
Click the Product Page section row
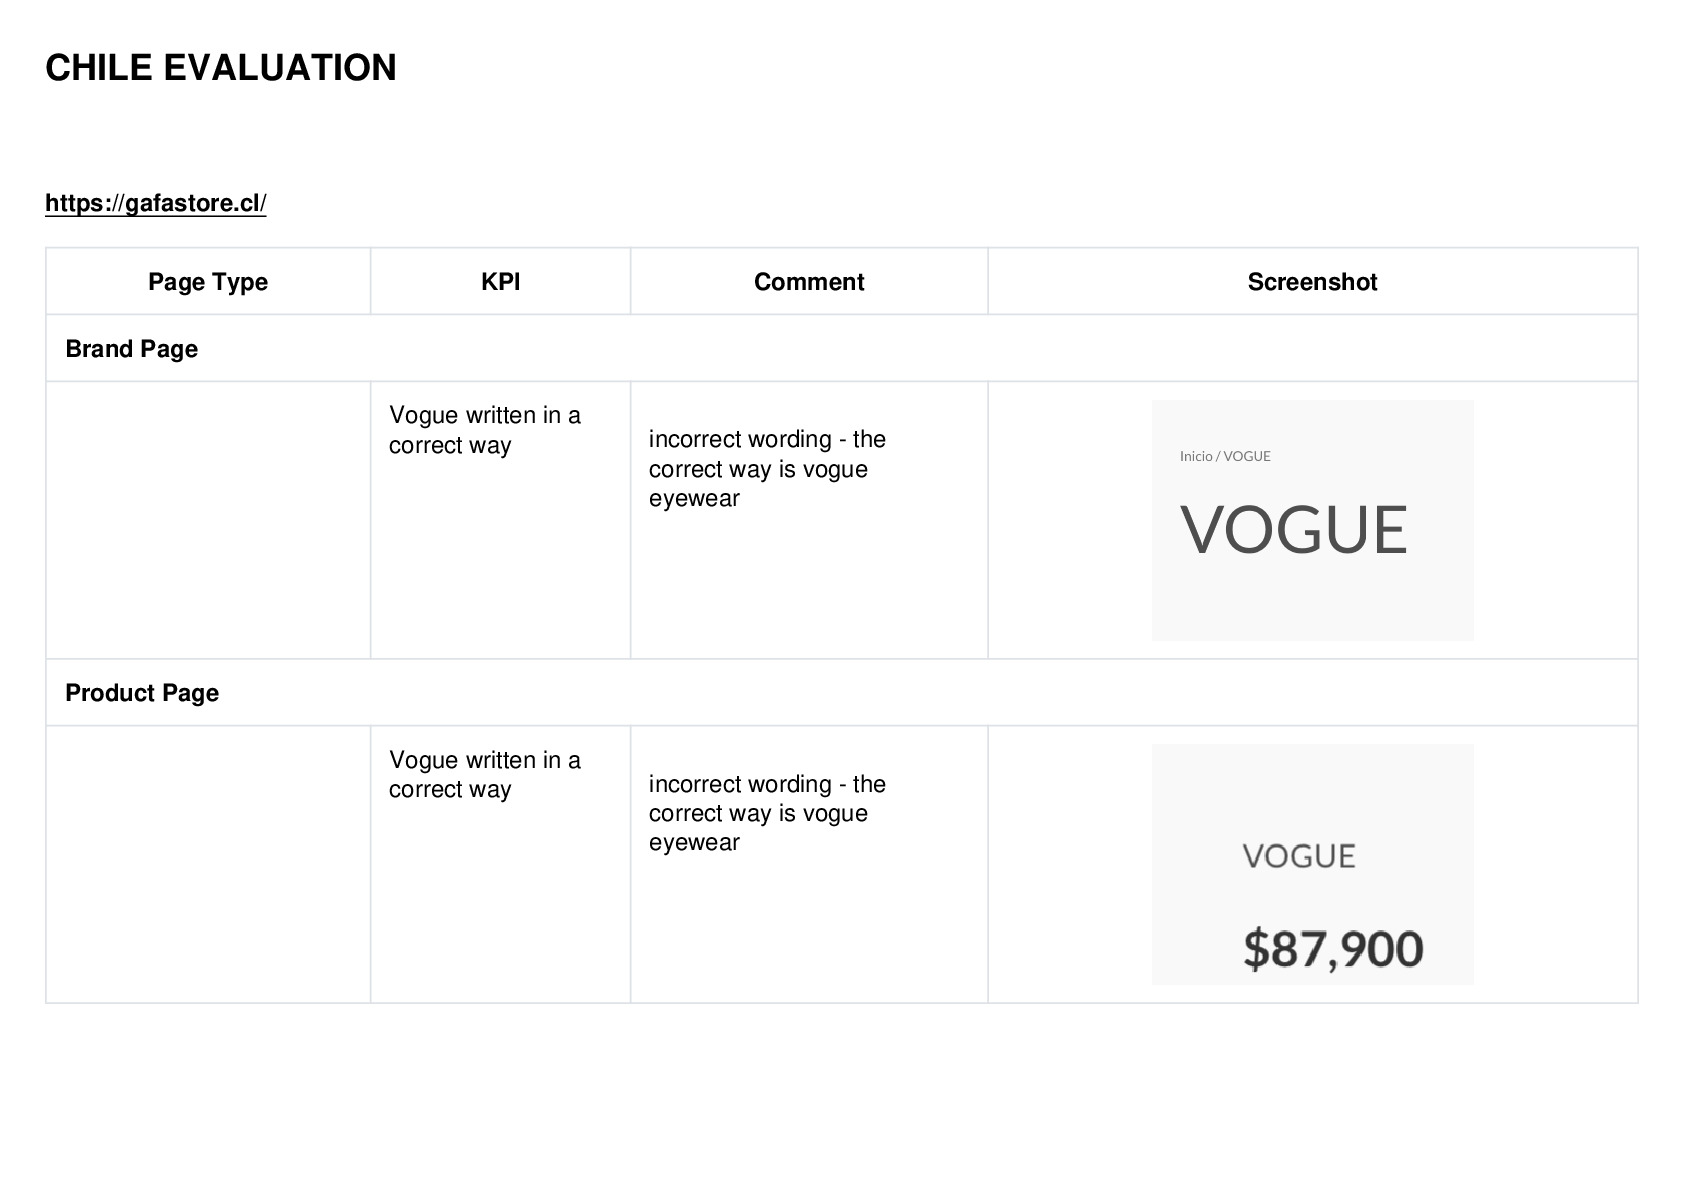tap(842, 692)
